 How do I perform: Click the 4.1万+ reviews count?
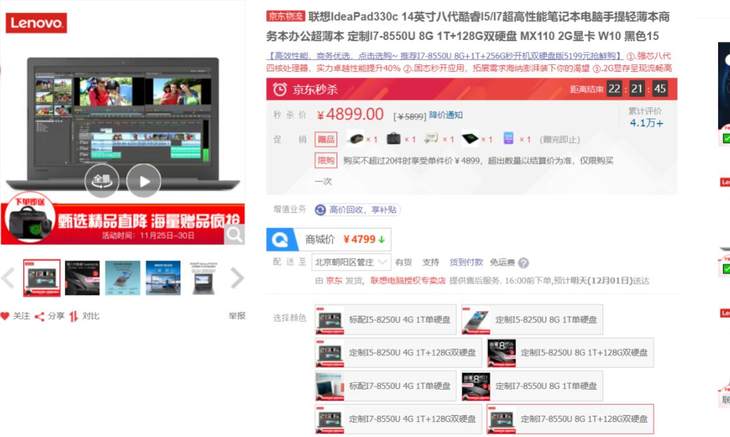pyautogui.click(x=646, y=123)
